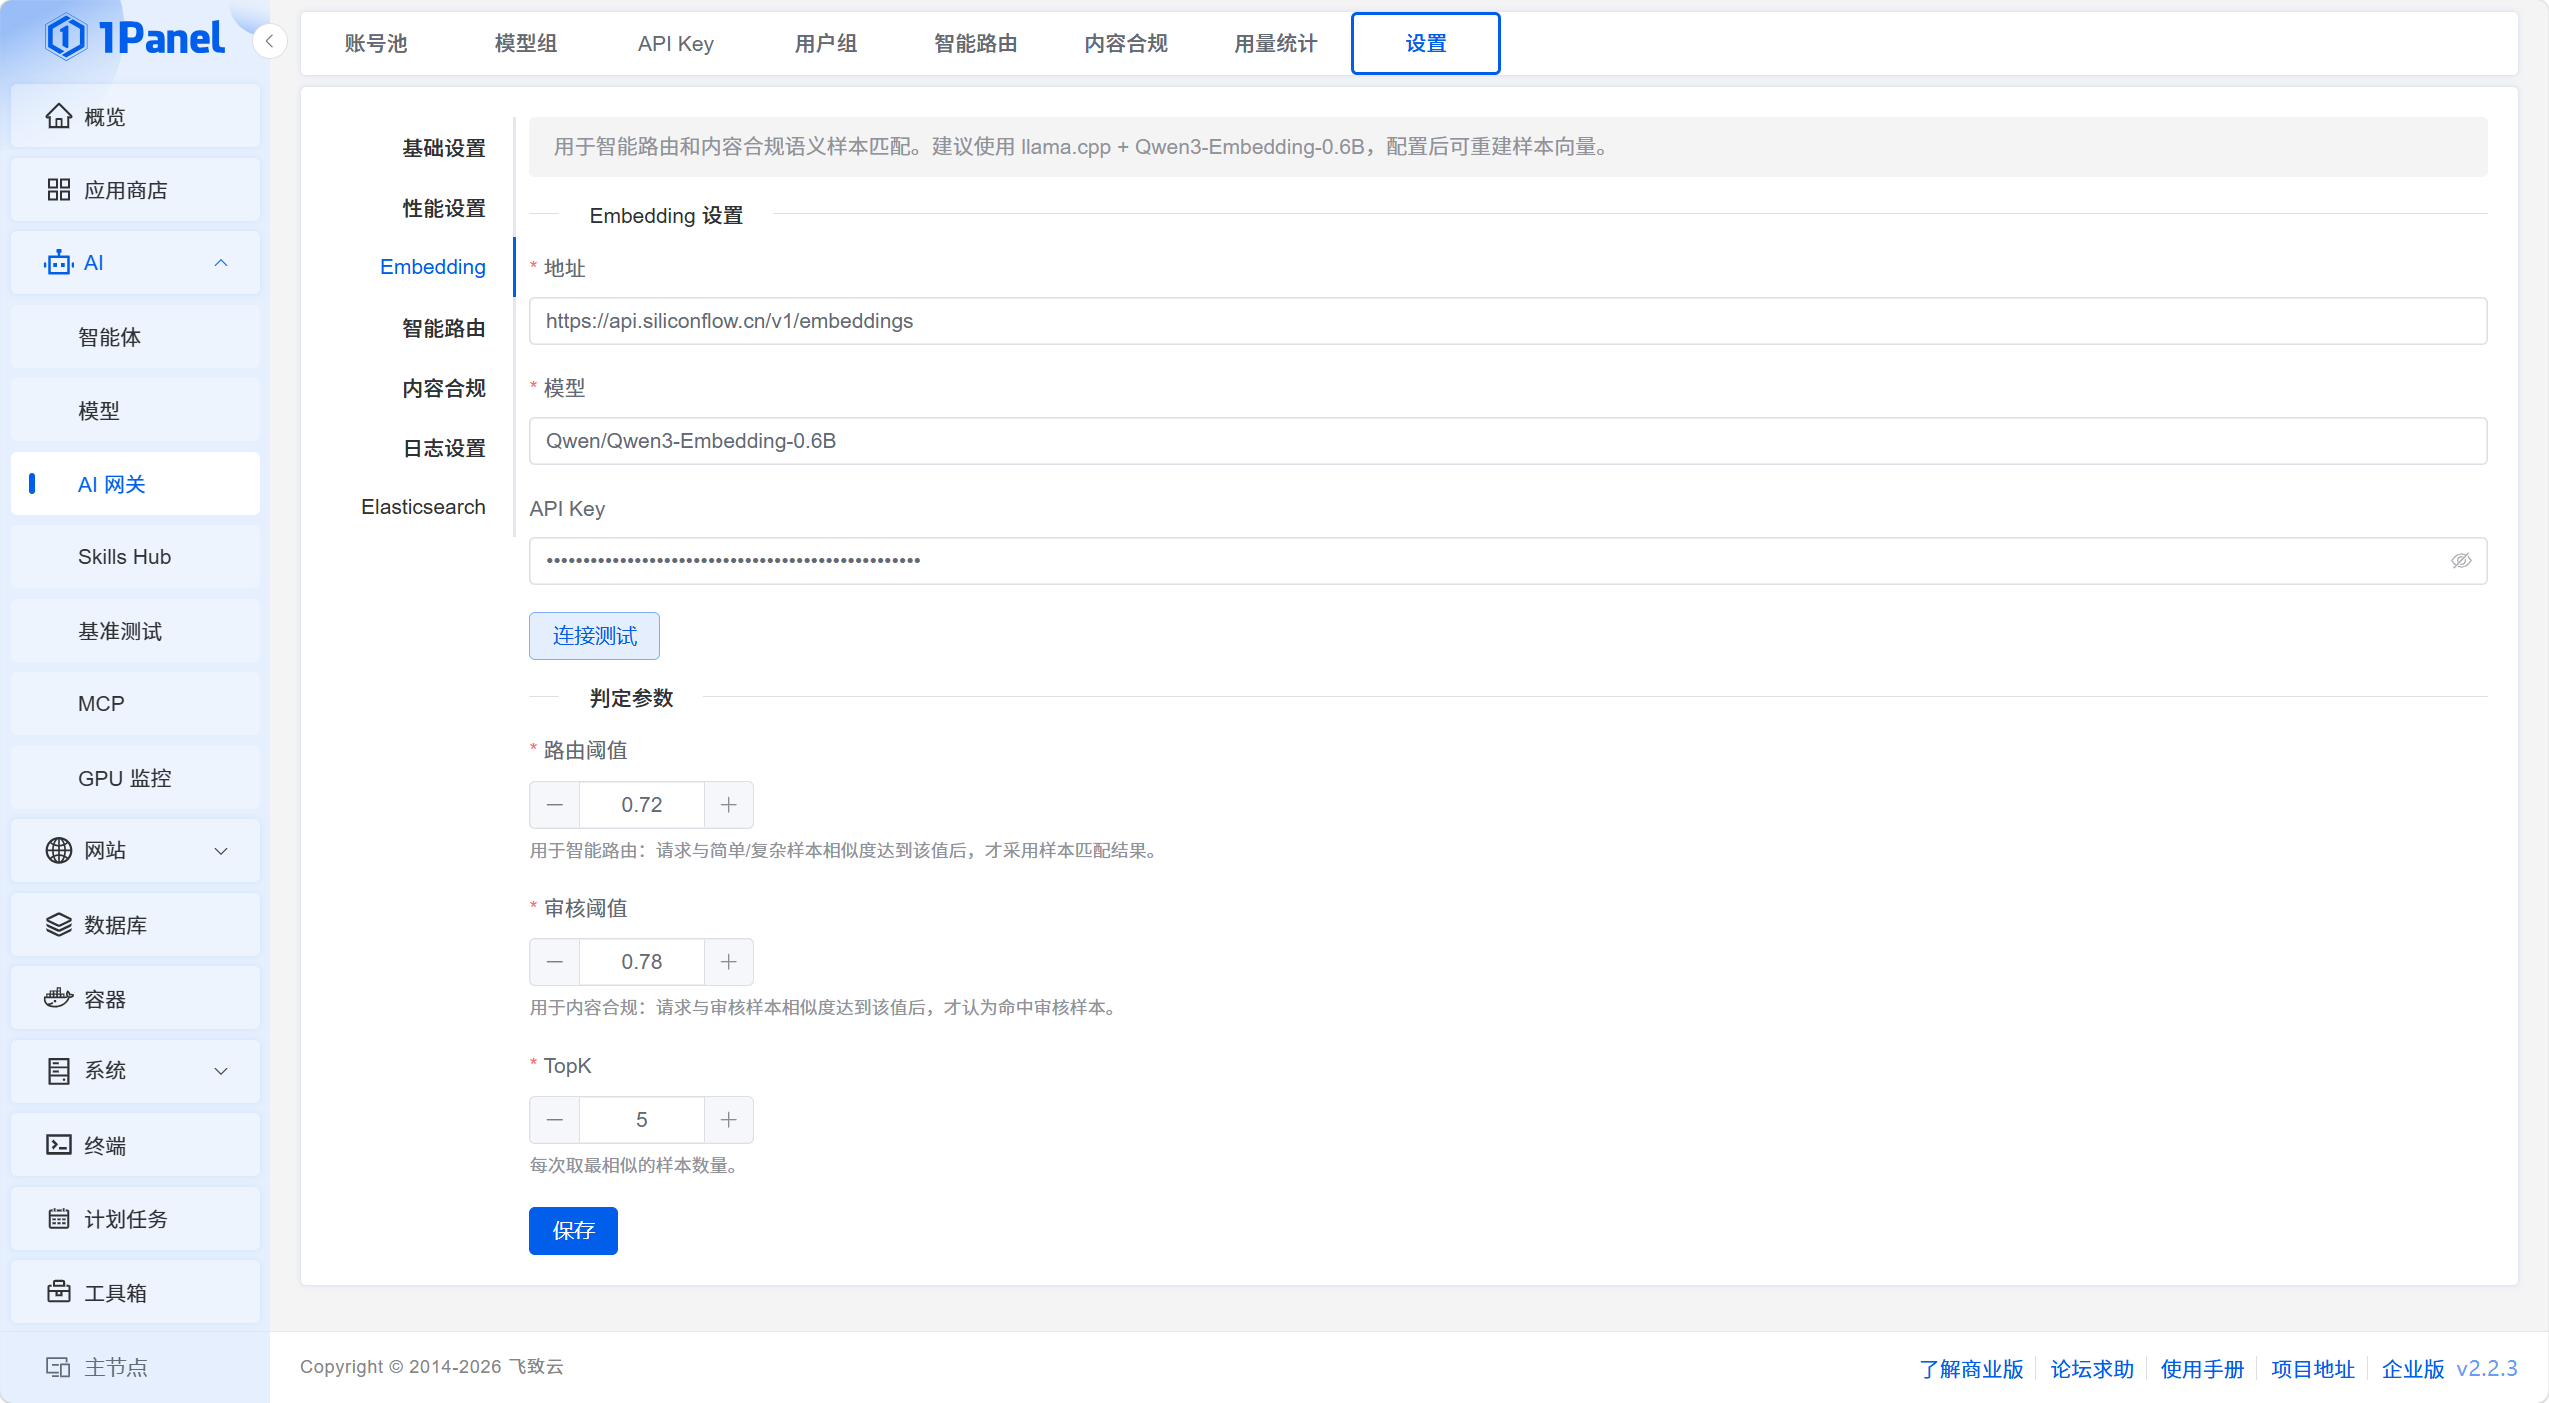Click the 数据库 layers icon
2549x1403 pixels.
coord(59,924)
